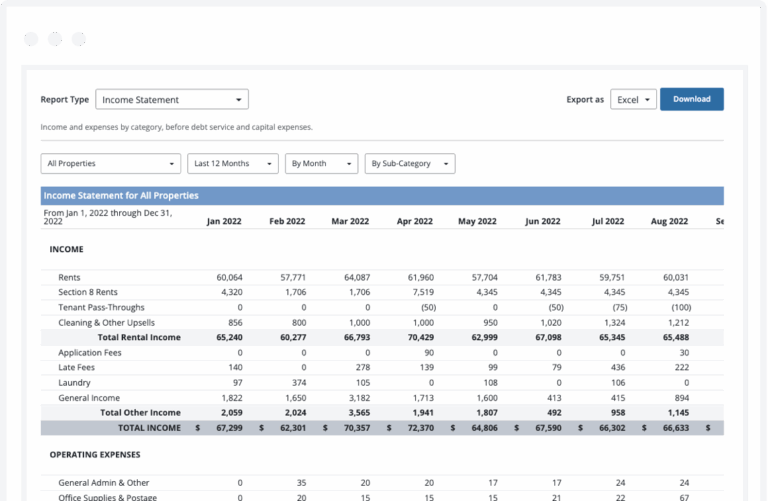768x501 pixels.
Task: Click the Tenant Pass-Throughs row label
Action: [x=101, y=307]
